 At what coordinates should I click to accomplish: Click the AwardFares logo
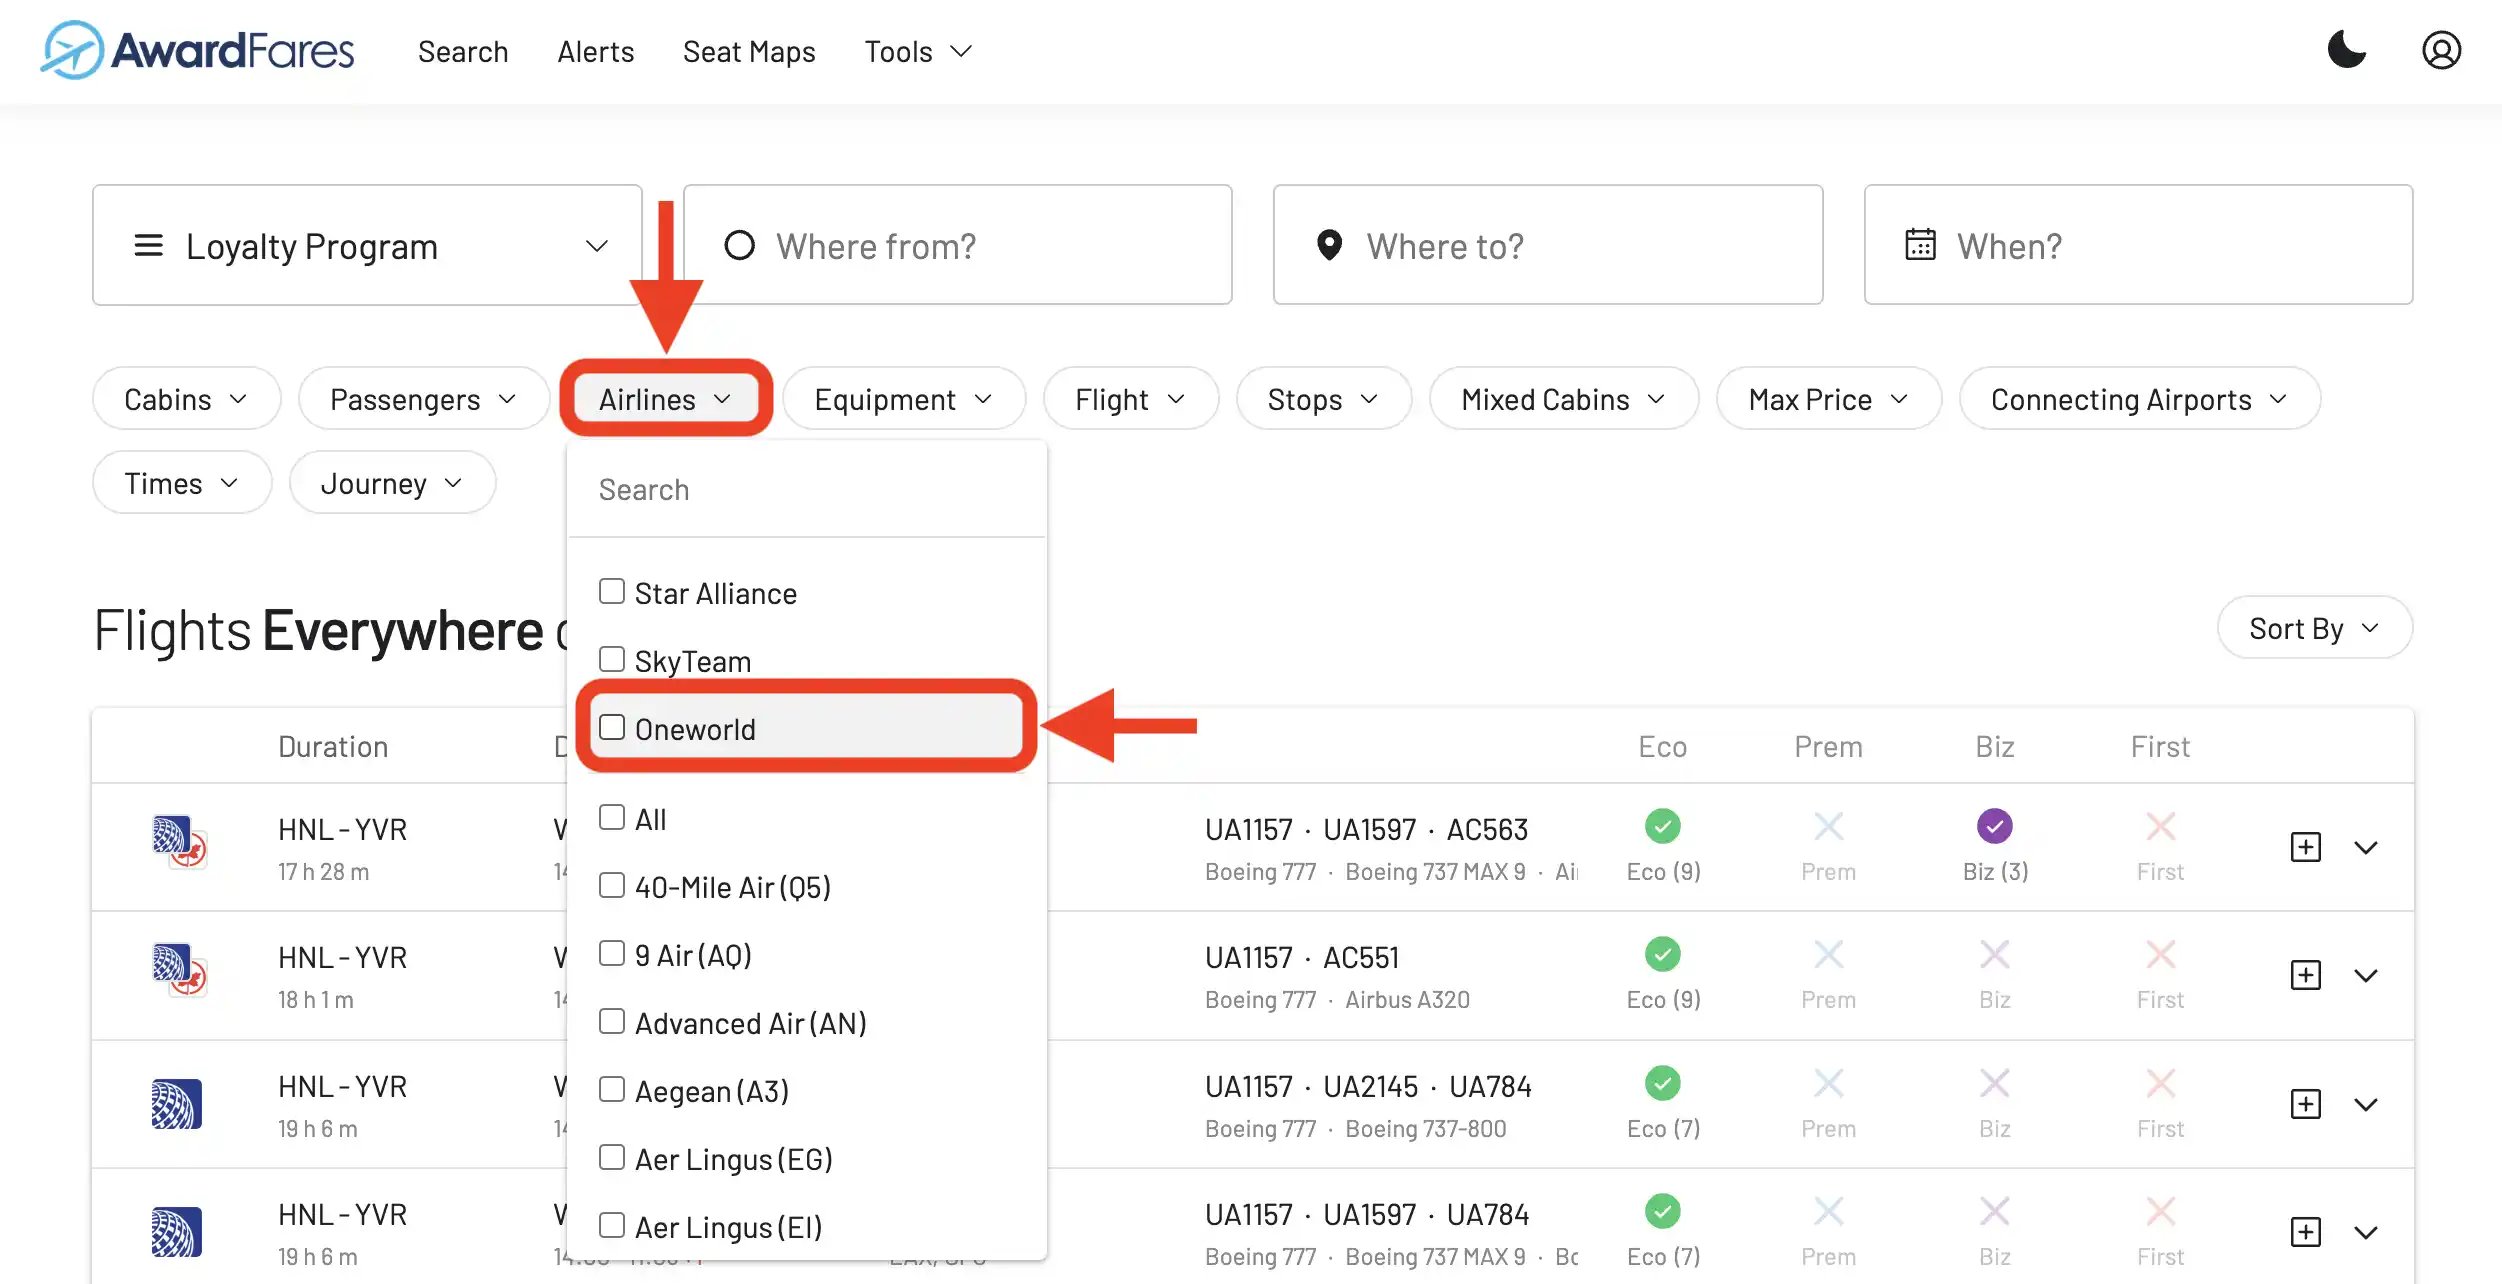pyautogui.click(x=197, y=50)
